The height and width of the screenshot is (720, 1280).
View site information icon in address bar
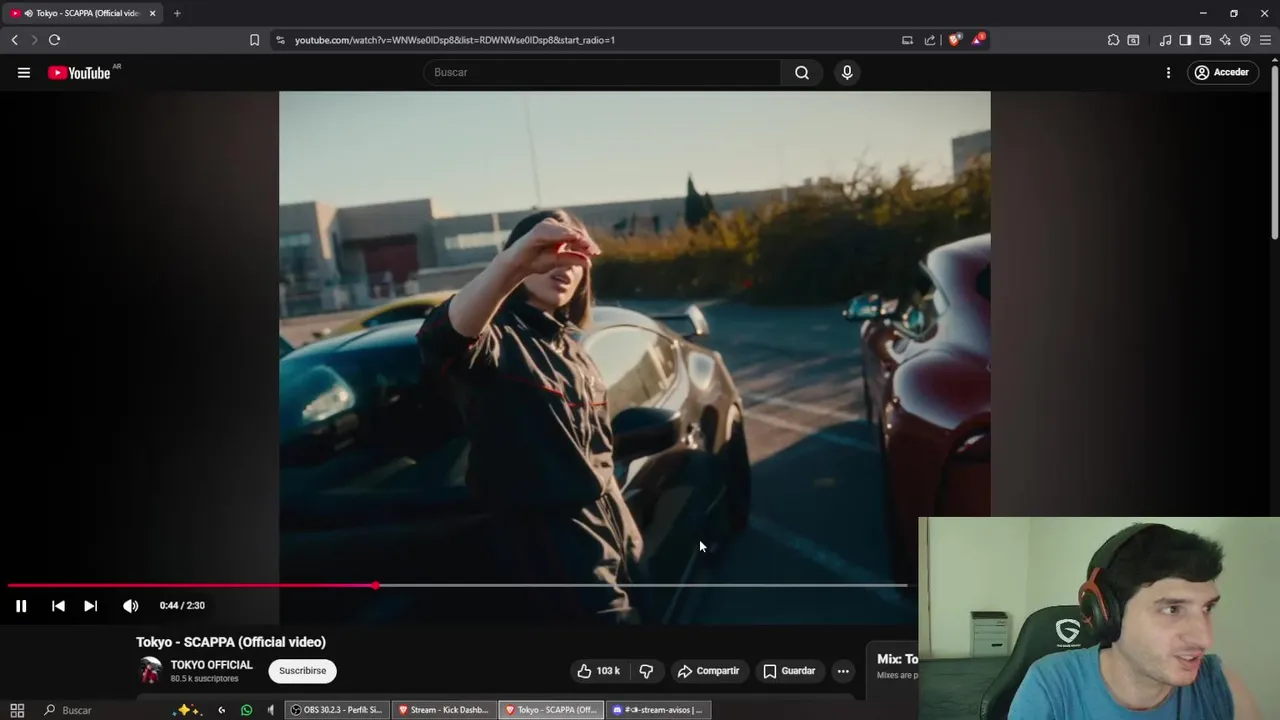click(280, 40)
